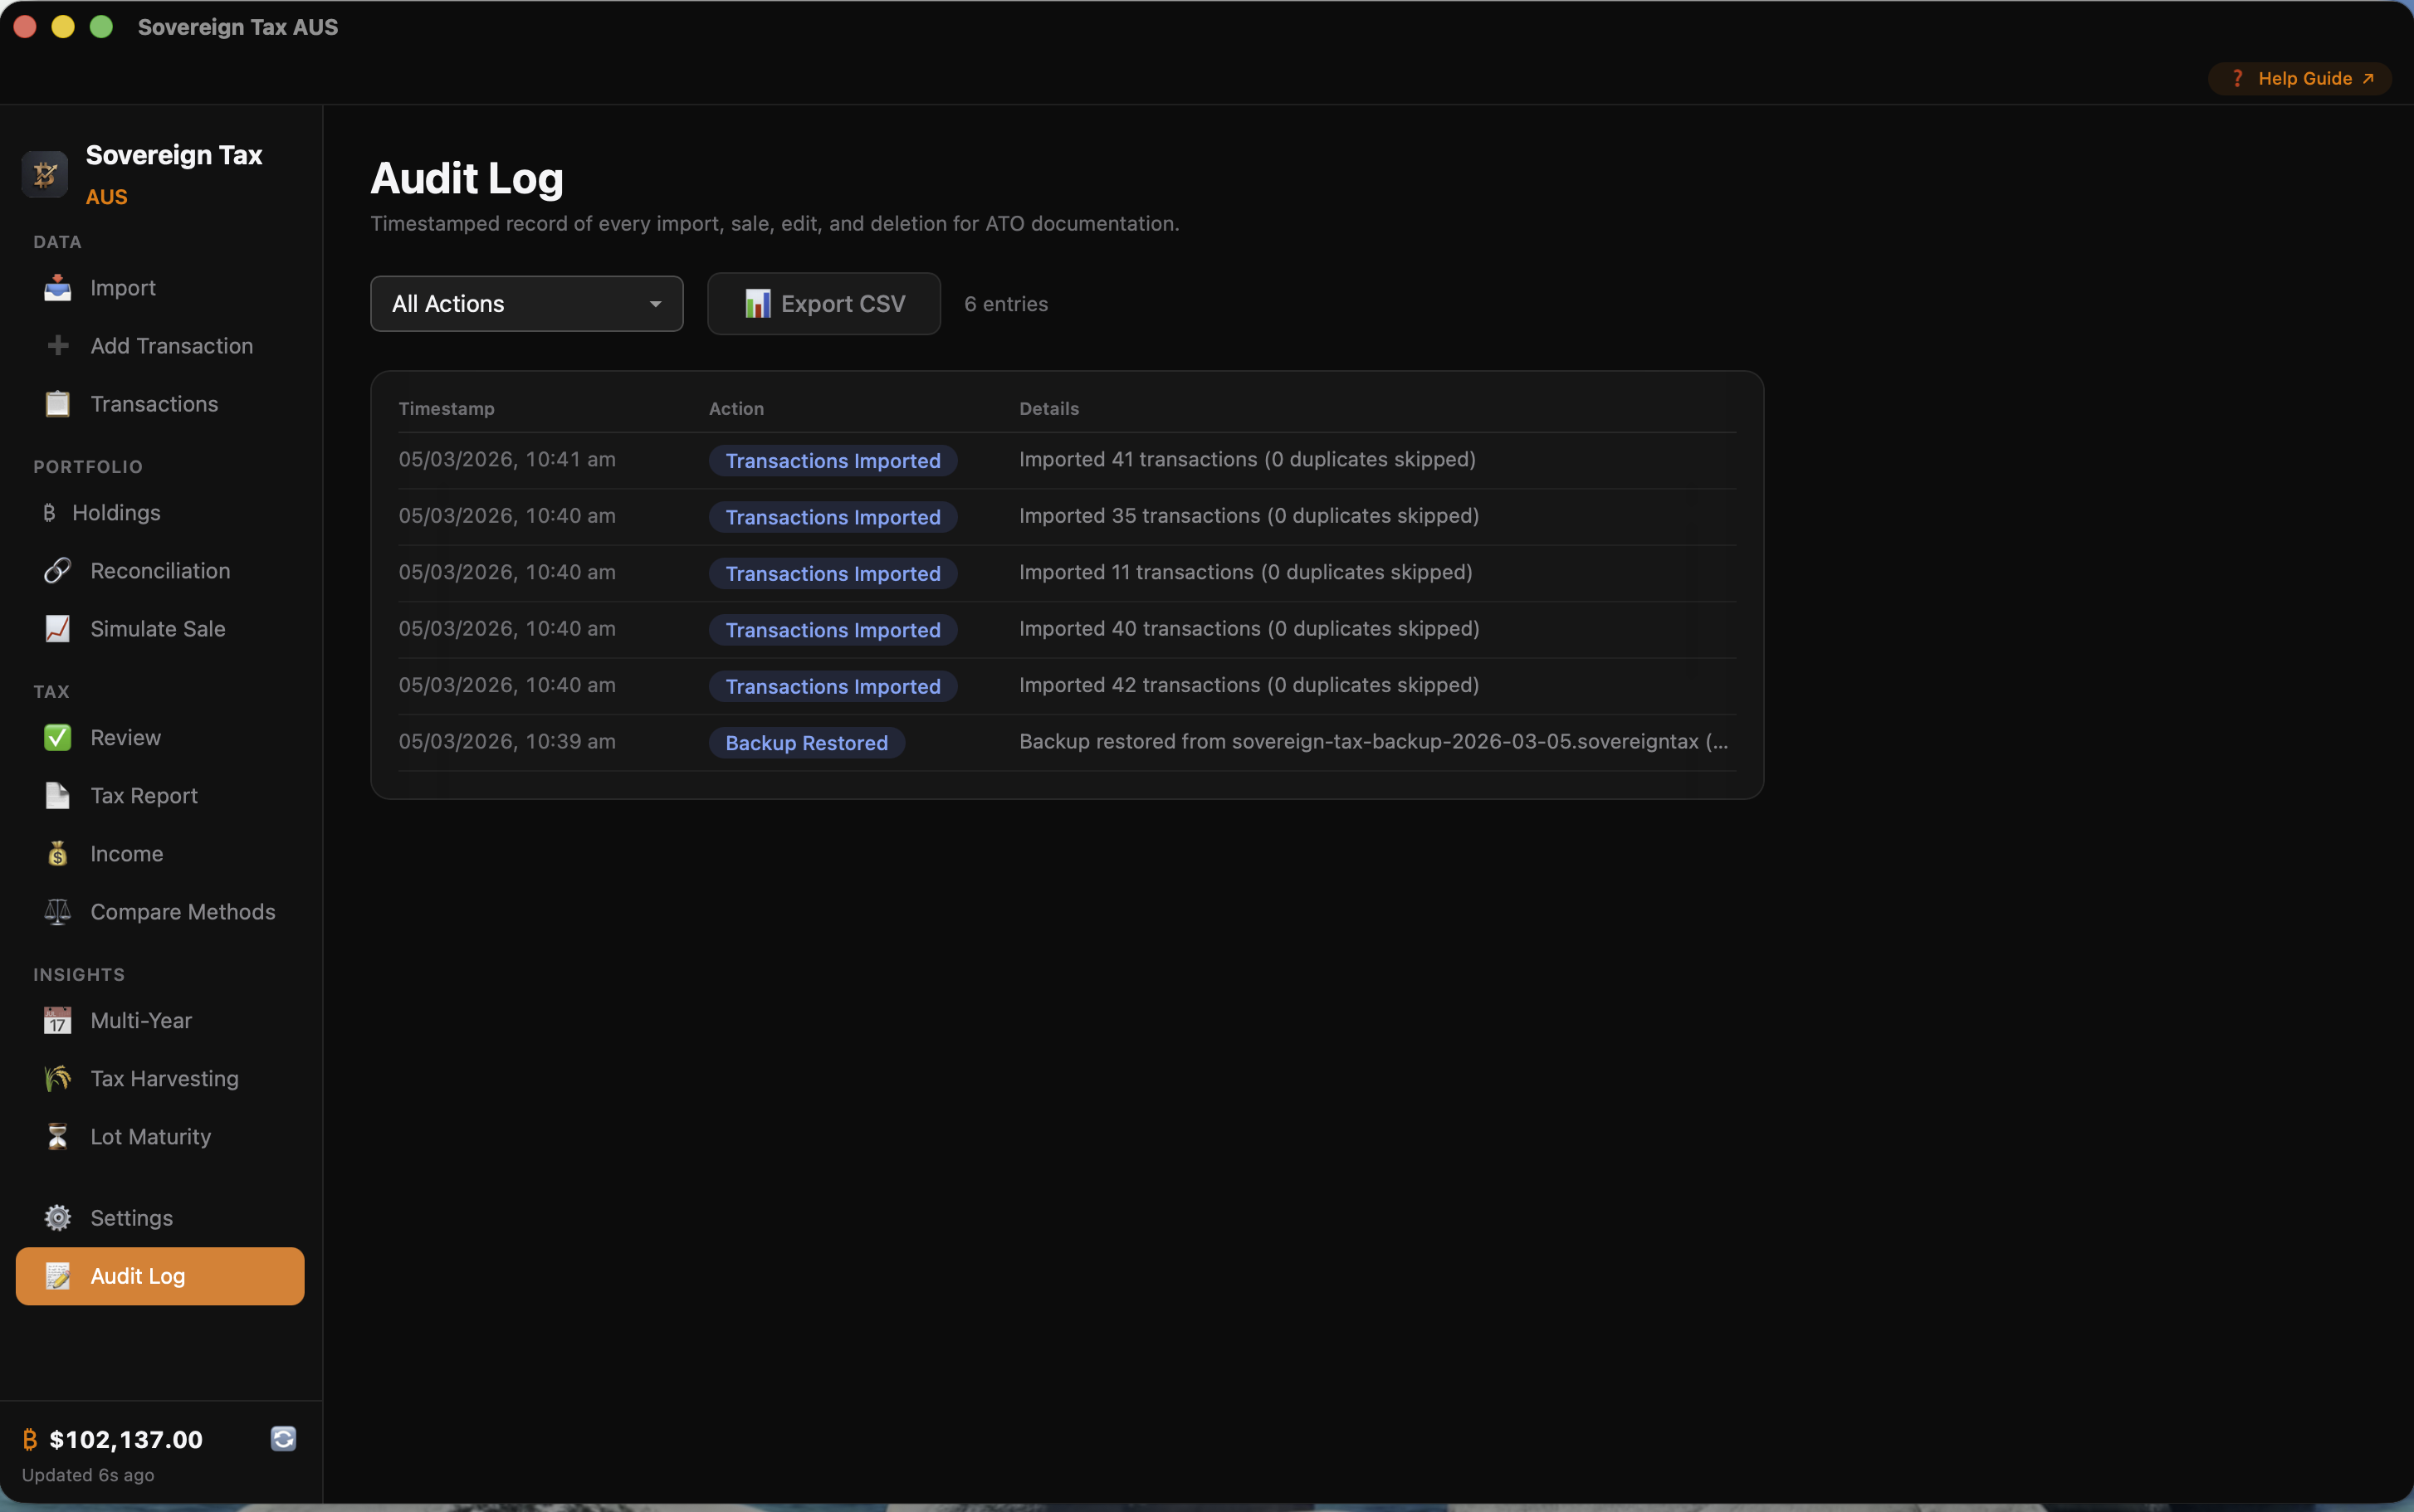Image resolution: width=2414 pixels, height=1512 pixels.
Task: Open the Import data section
Action: click(x=122, y=287)
